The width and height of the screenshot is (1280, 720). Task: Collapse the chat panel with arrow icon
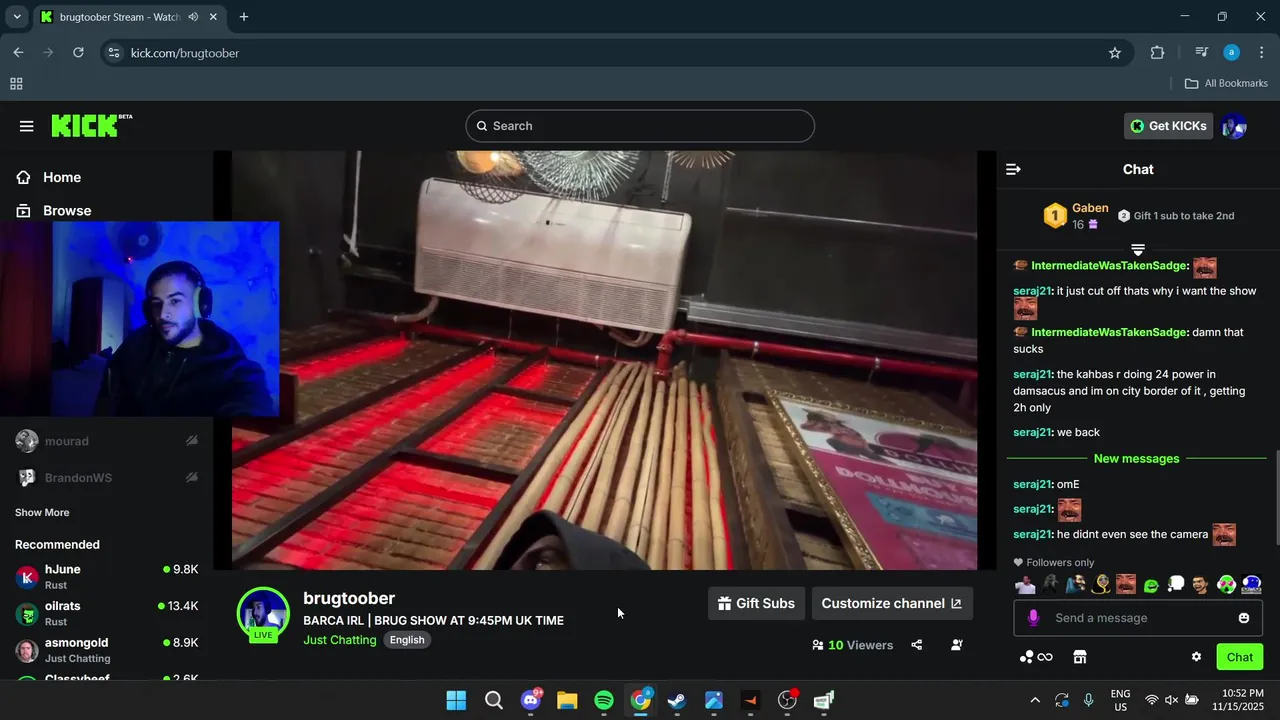pyautogui.click(x=1013, y=169)
